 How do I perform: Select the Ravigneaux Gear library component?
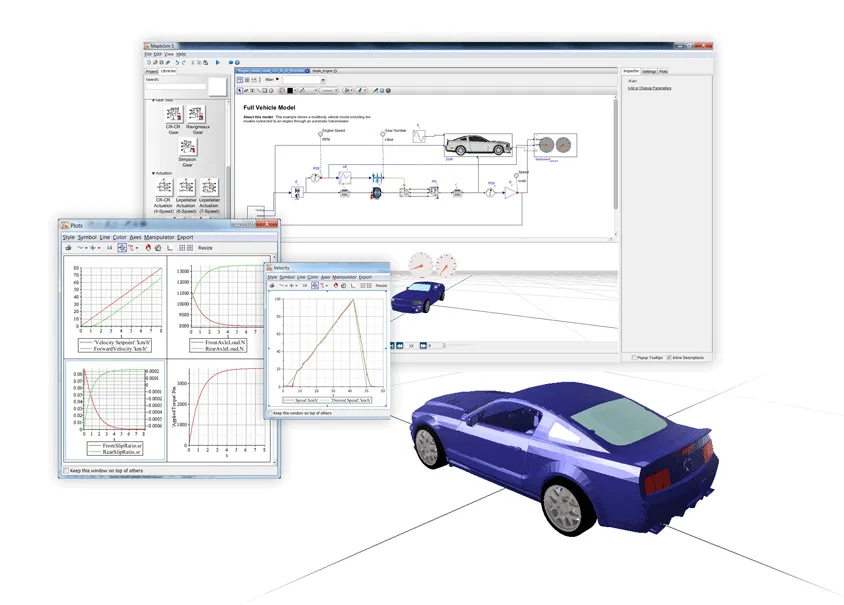(196, 114)
